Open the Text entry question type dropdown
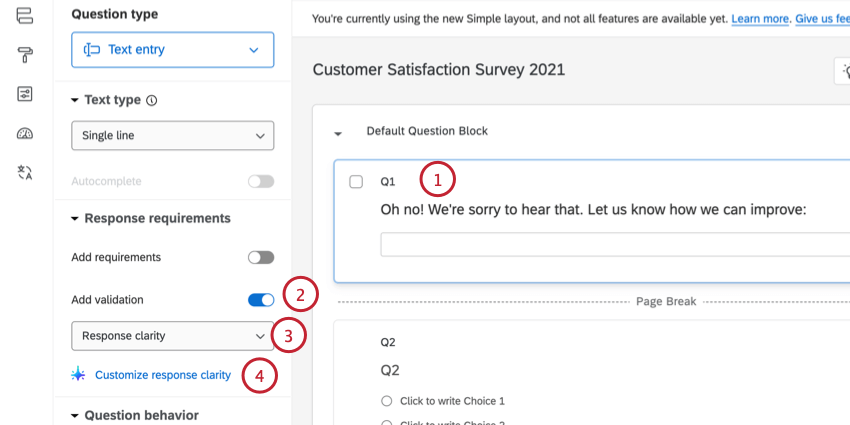The image size is (850, 425). coord(172,50)
